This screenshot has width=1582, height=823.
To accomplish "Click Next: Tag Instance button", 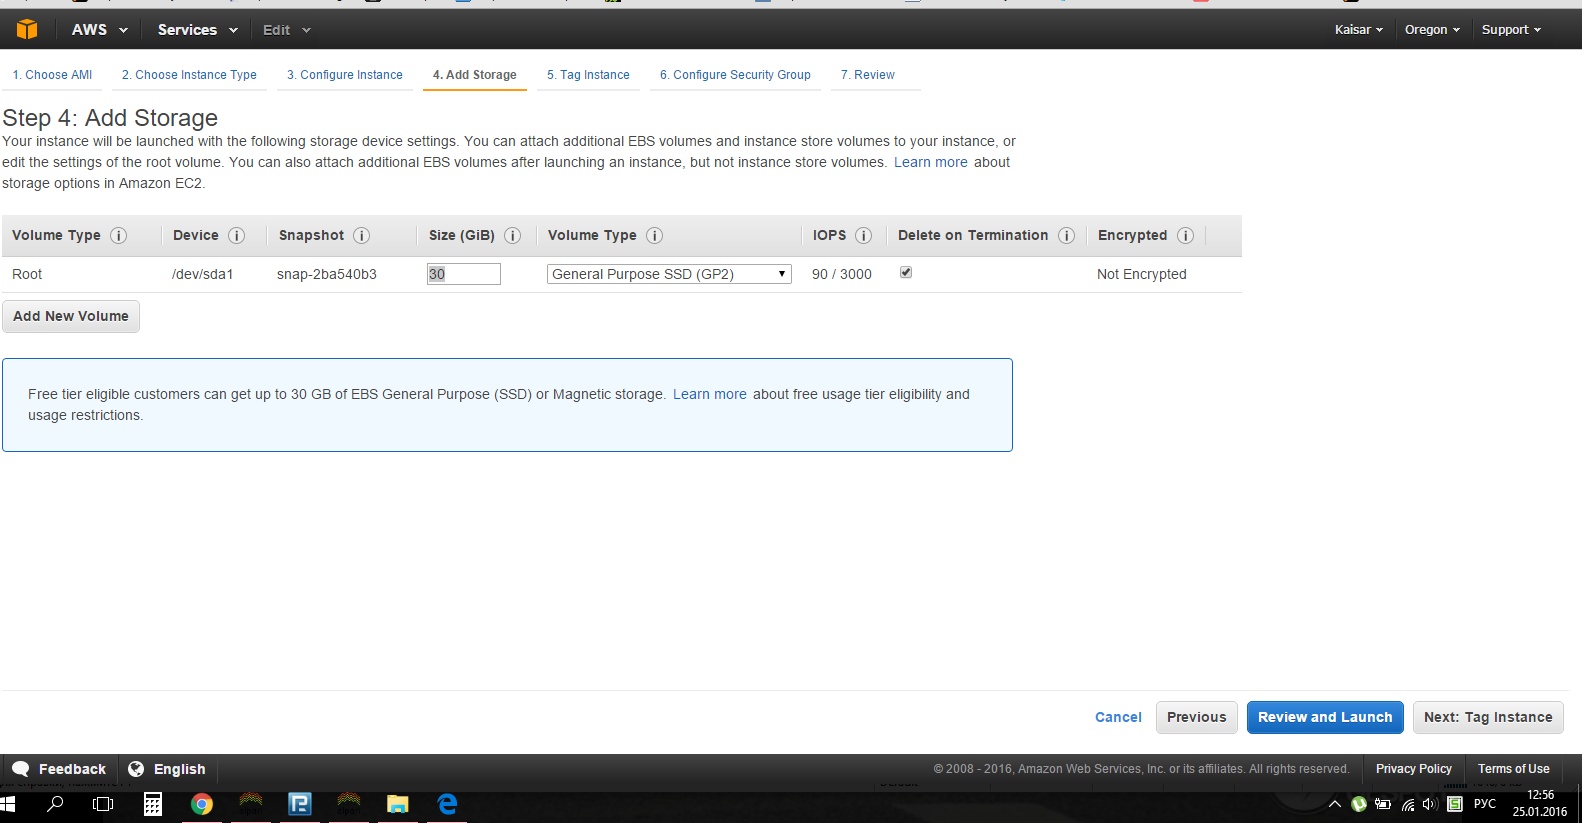I will click(1488, 717).
